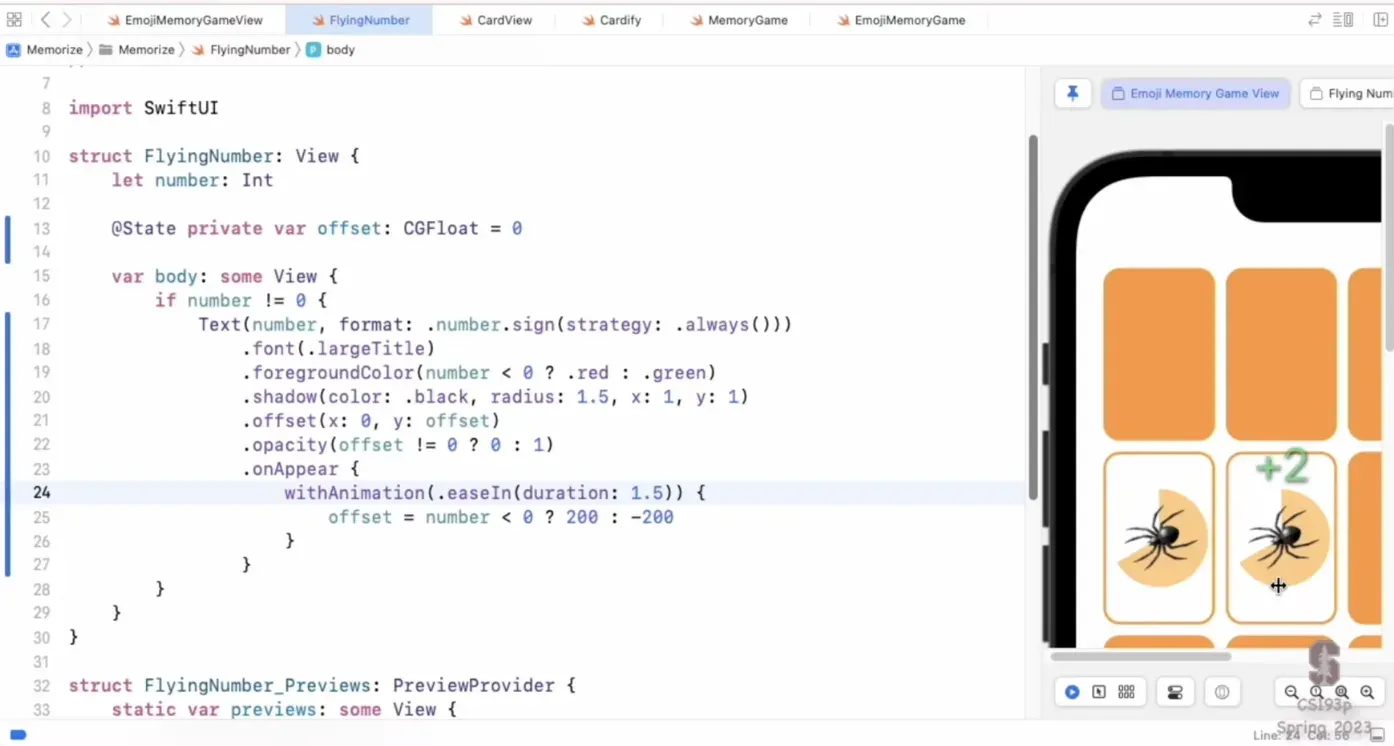Tap the spider card showing +2

point(1281,538)
